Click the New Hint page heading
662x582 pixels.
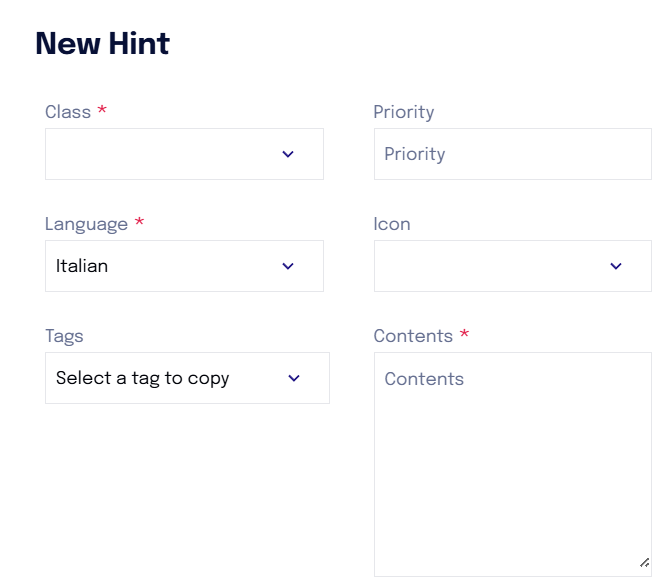(103, 43)
